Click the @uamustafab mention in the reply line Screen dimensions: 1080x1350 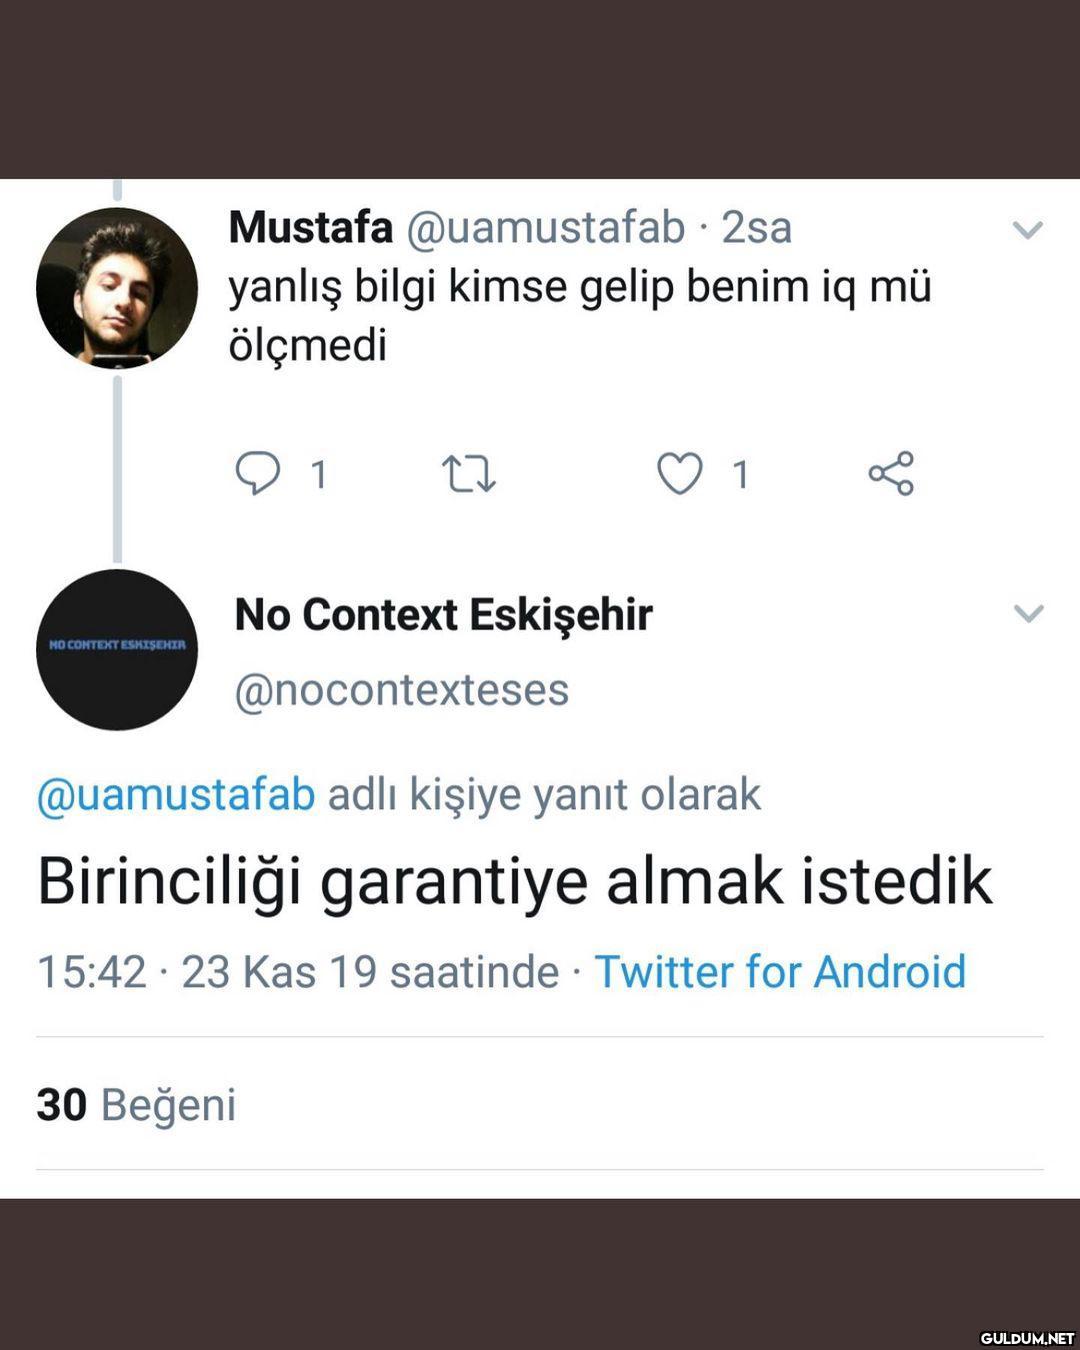click(x=176, y=795)
